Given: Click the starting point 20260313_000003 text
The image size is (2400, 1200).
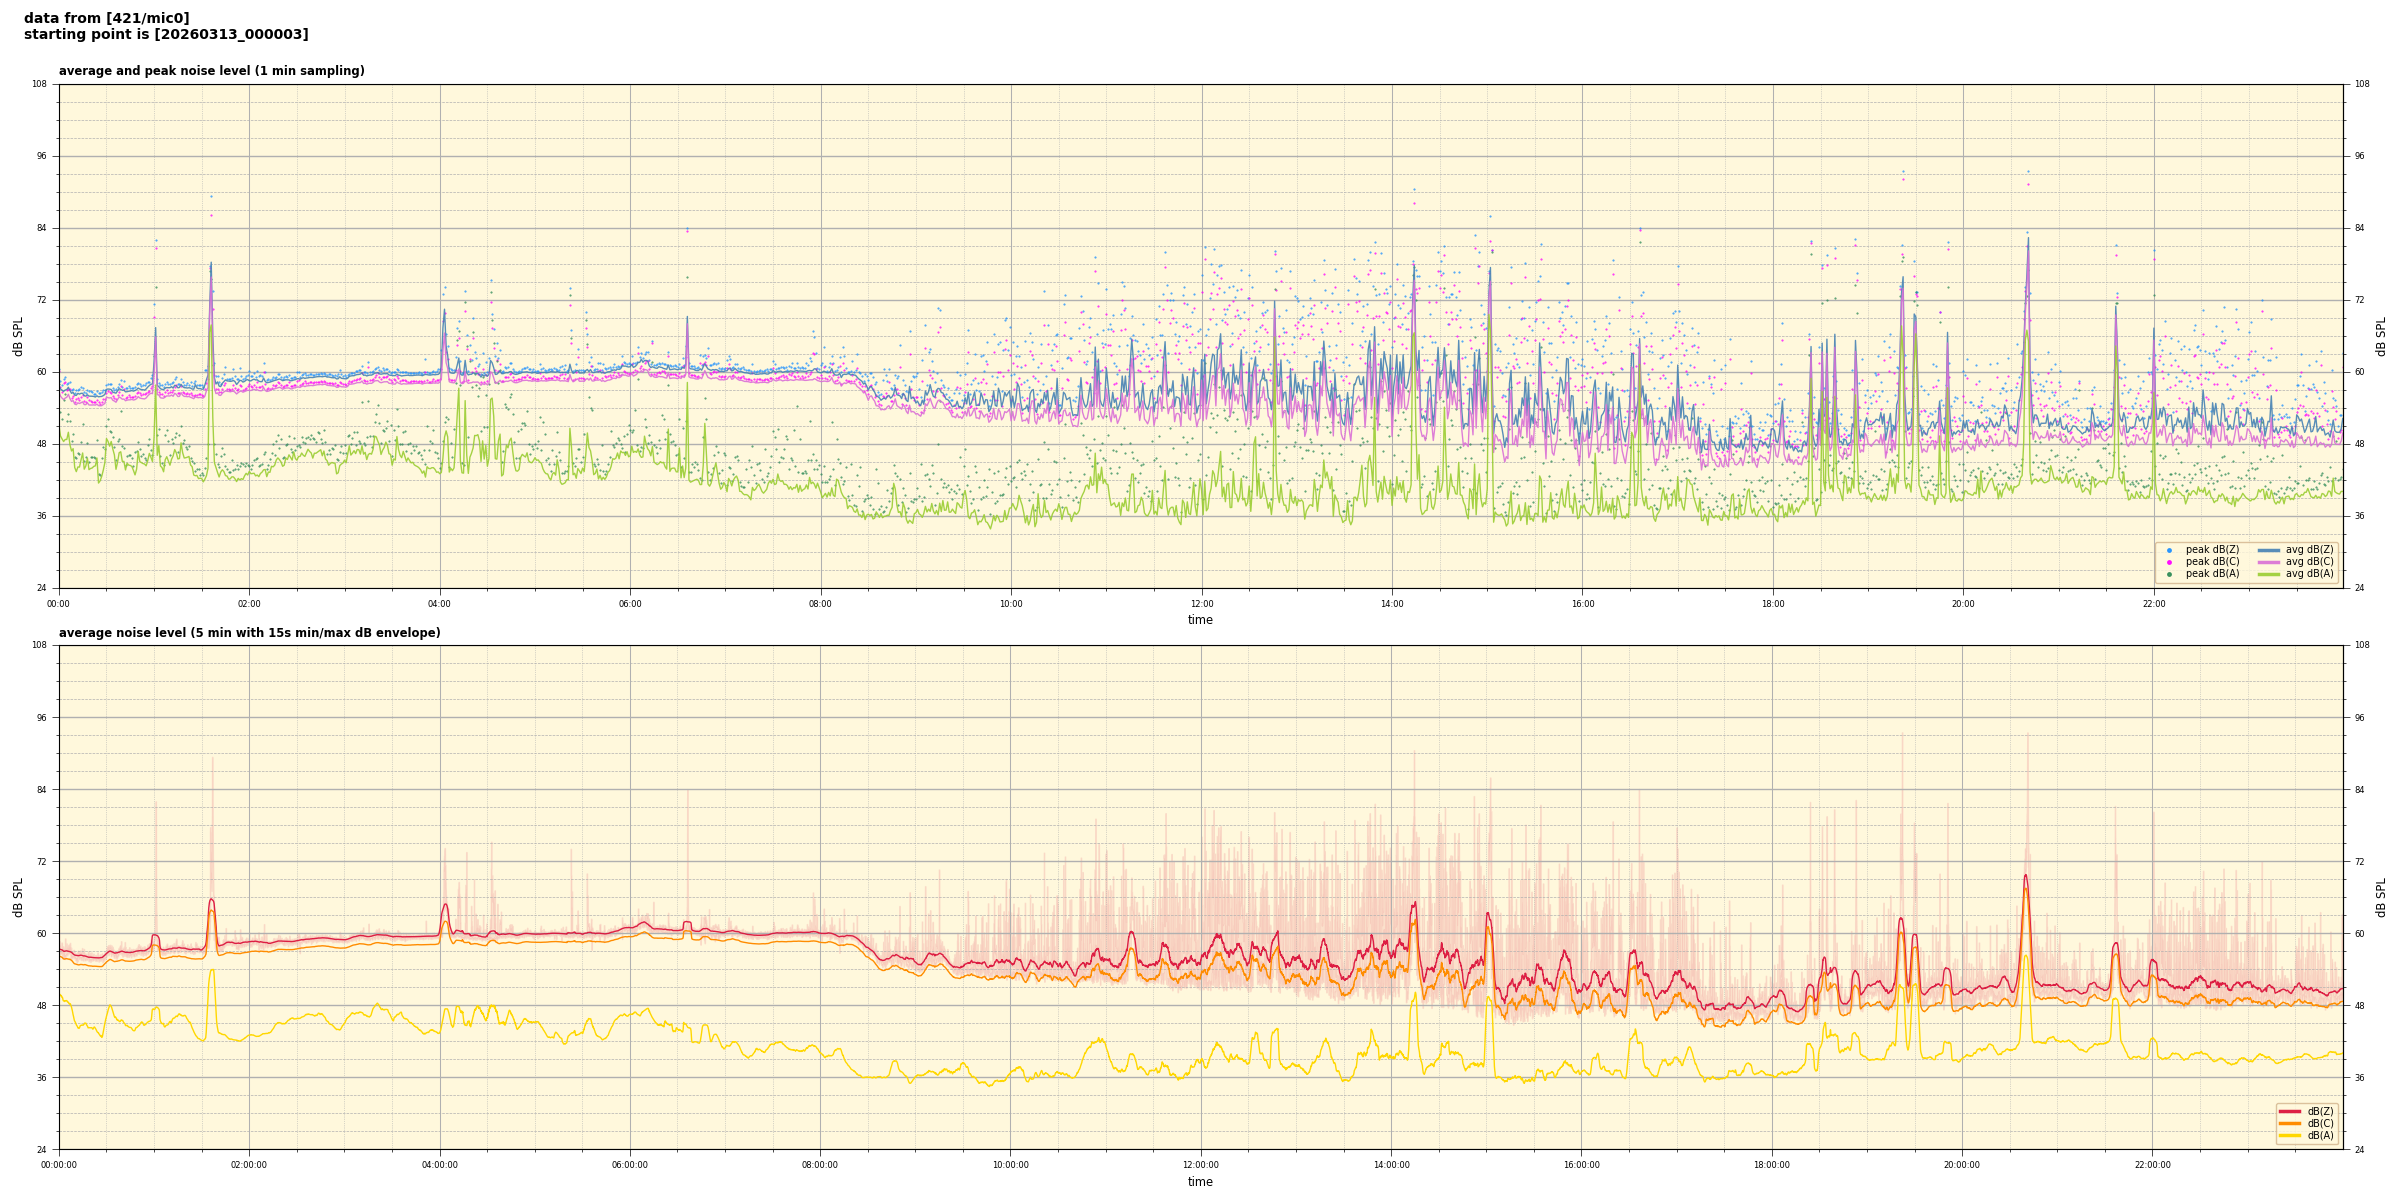Looking at the screenshot, I should (166, 35).
